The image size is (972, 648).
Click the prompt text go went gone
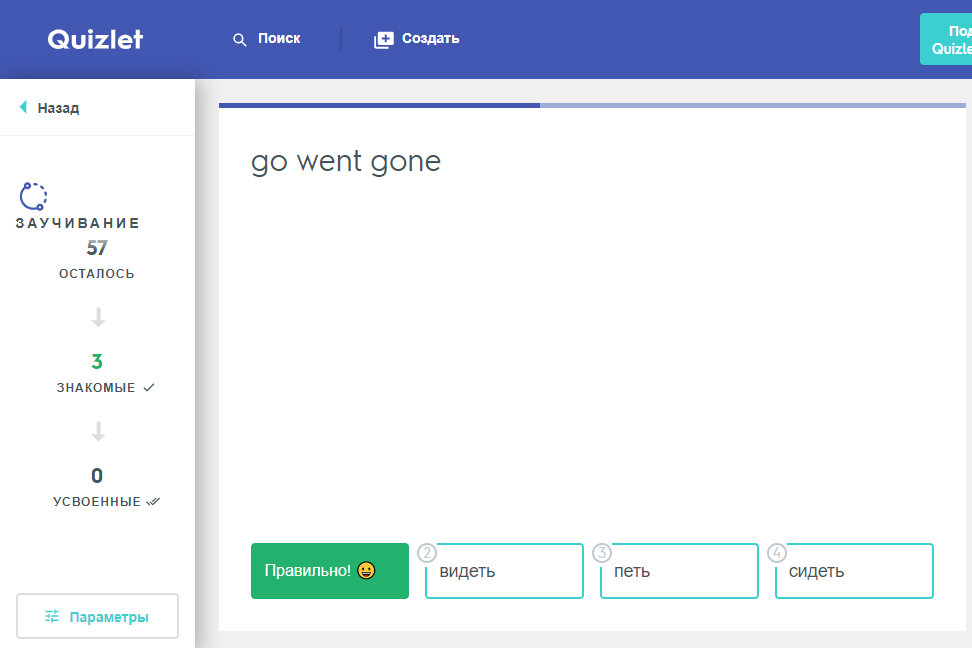(x=346, y=162)
